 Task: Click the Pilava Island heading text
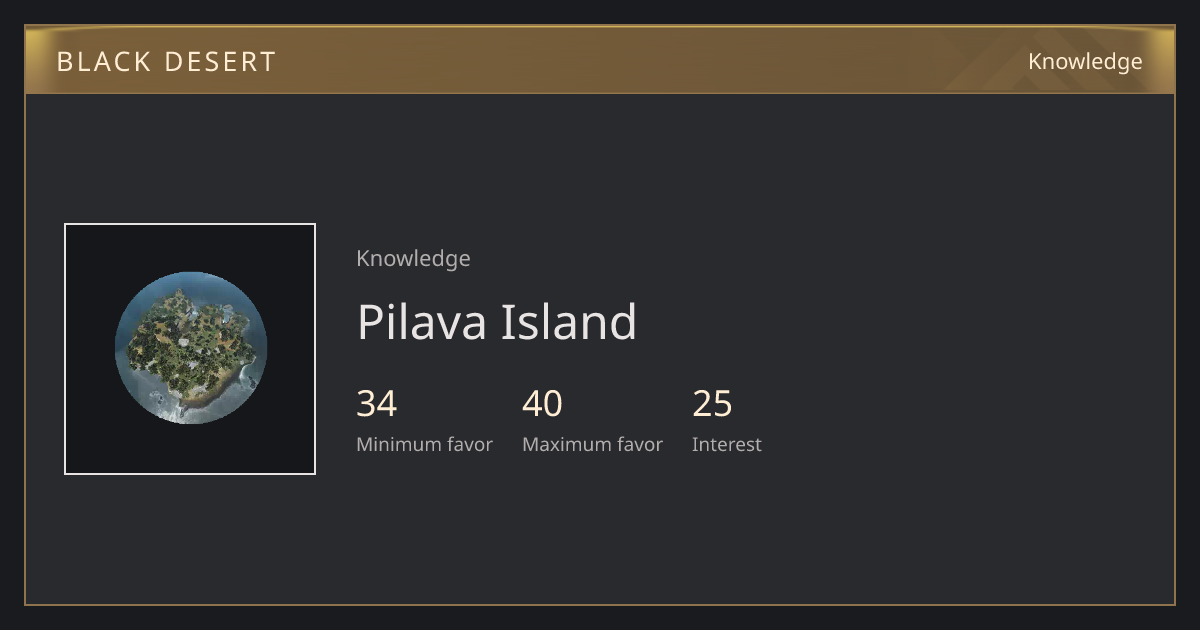(x=497, y=322)
